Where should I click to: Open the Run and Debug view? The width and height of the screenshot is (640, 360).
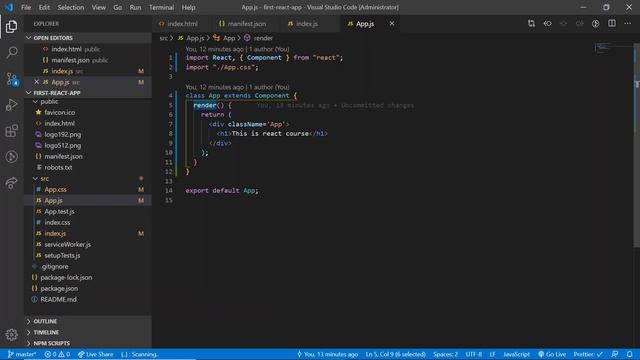11,105
